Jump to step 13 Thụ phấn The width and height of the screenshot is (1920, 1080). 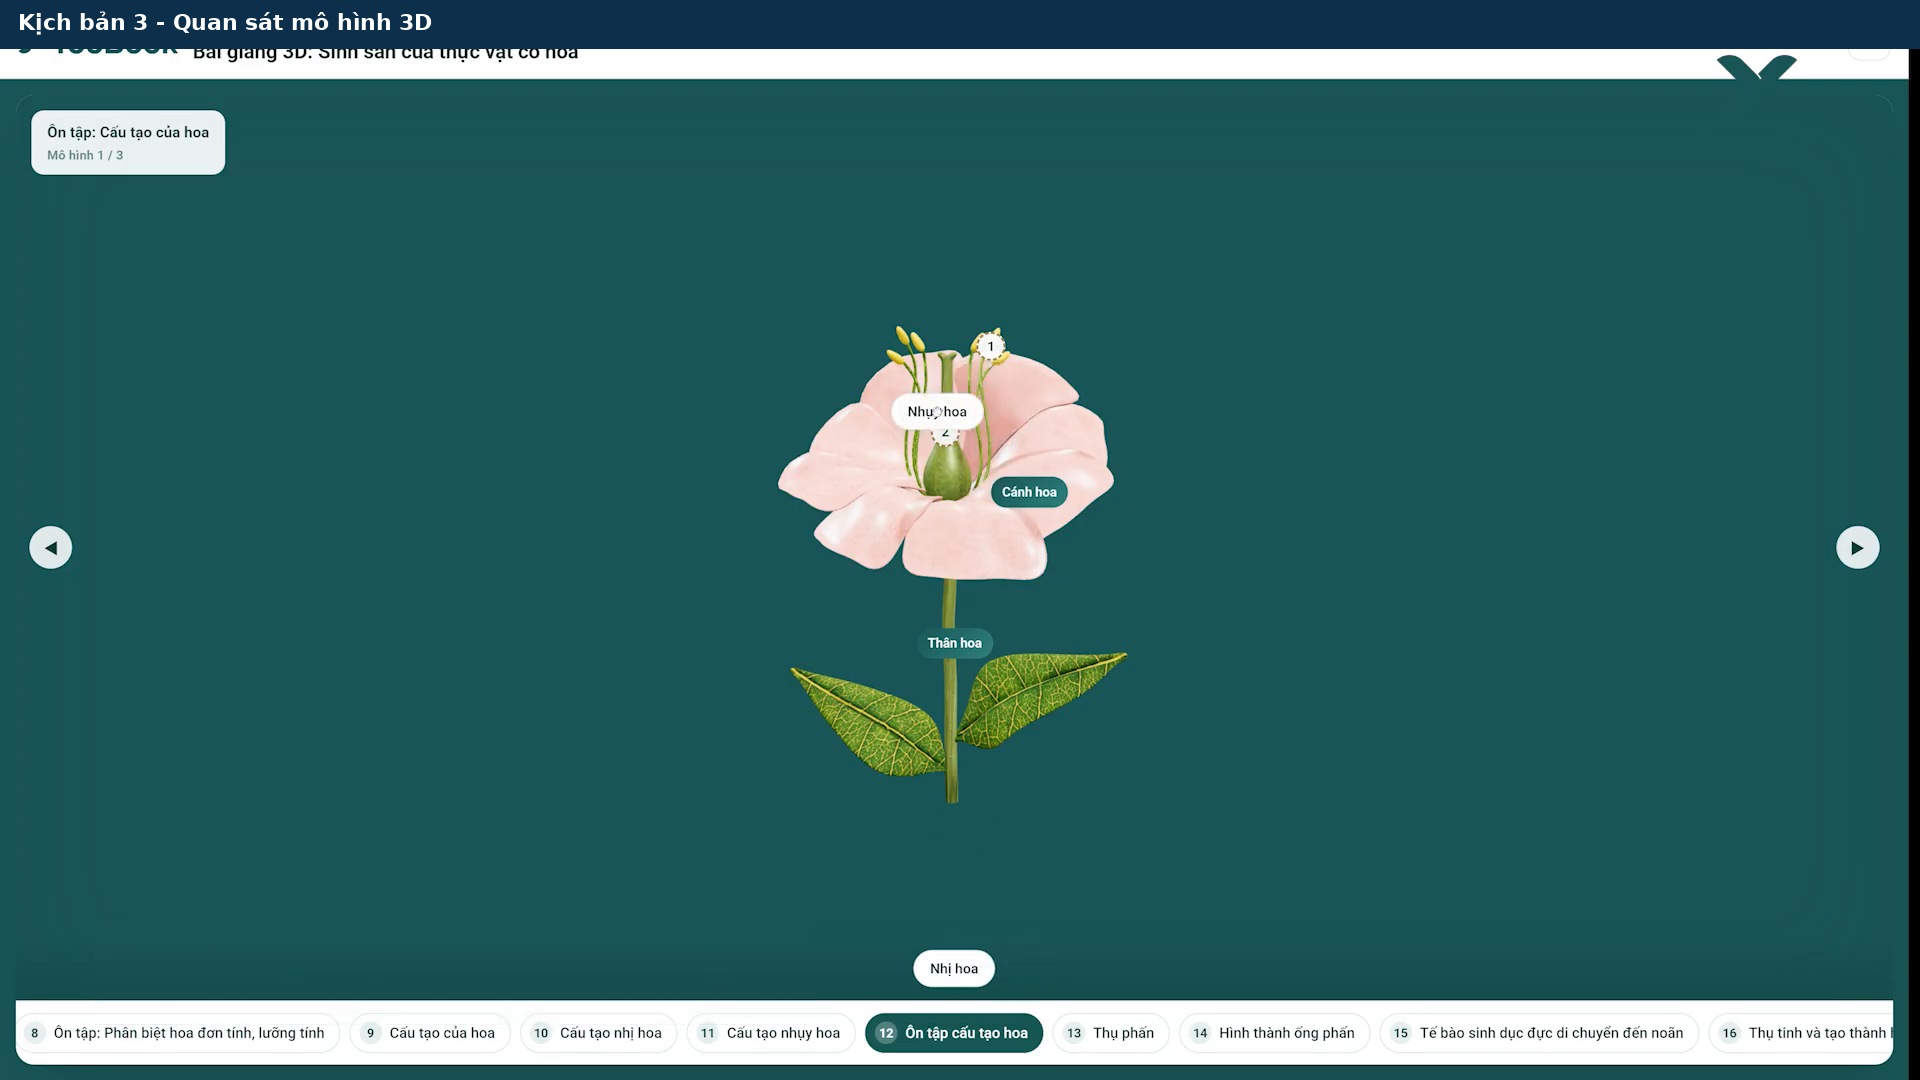(x=1110, y=1032)
